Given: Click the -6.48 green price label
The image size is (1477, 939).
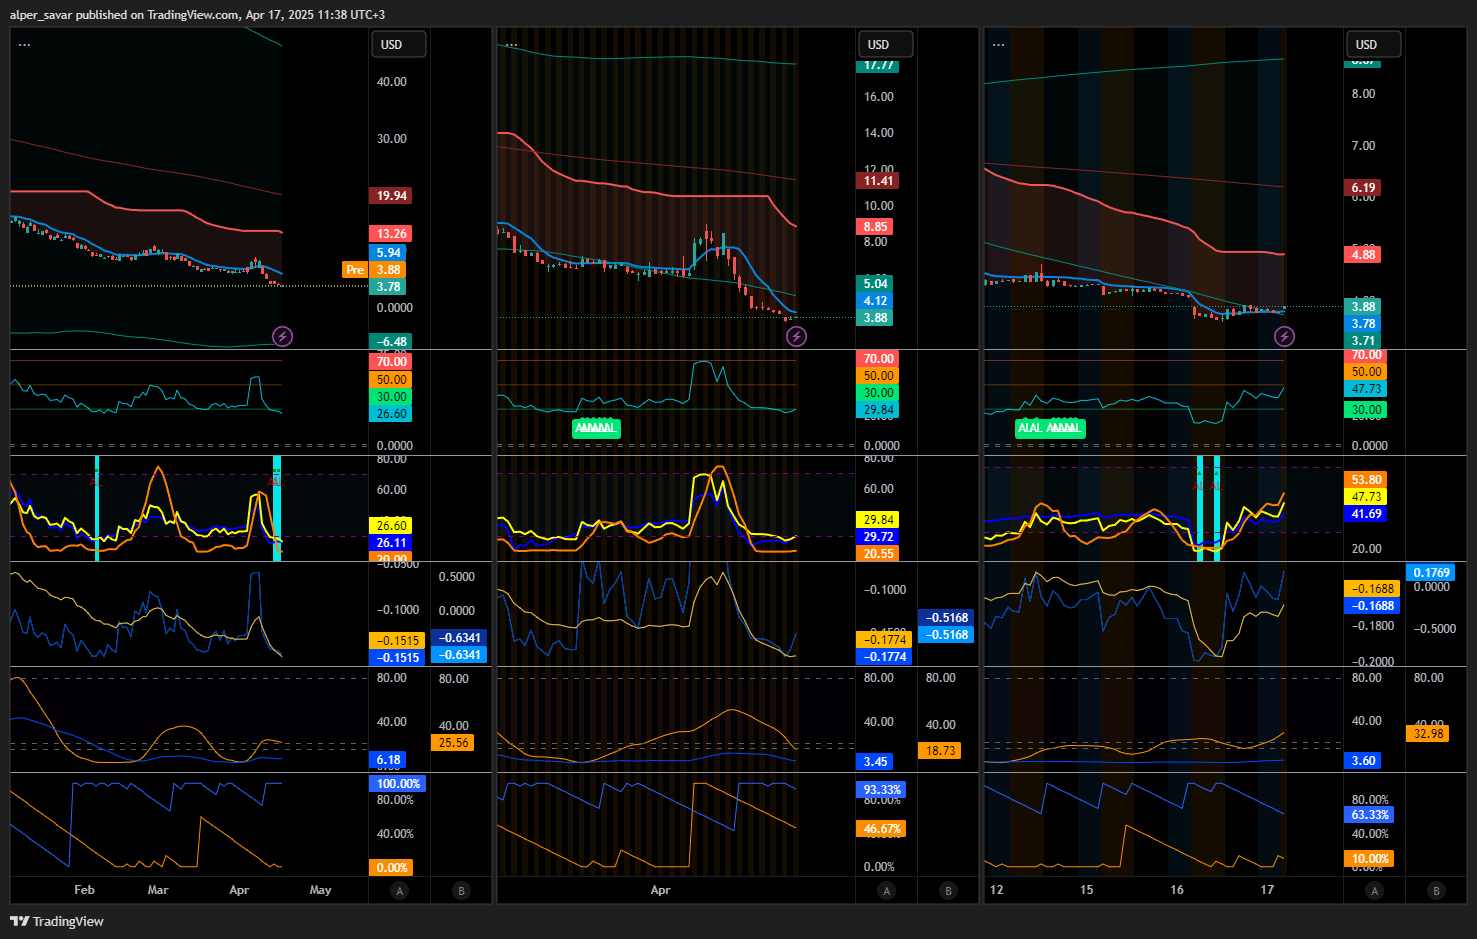Looking at the screenshot, I should [391, 342].
